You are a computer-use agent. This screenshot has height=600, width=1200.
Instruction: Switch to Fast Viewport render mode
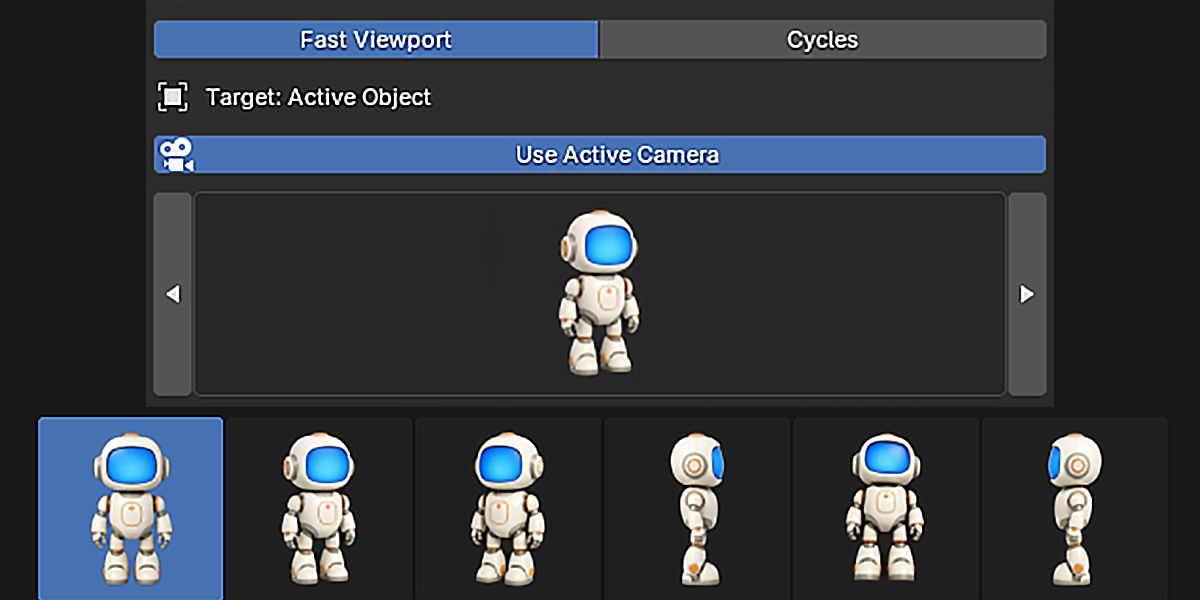376,40
